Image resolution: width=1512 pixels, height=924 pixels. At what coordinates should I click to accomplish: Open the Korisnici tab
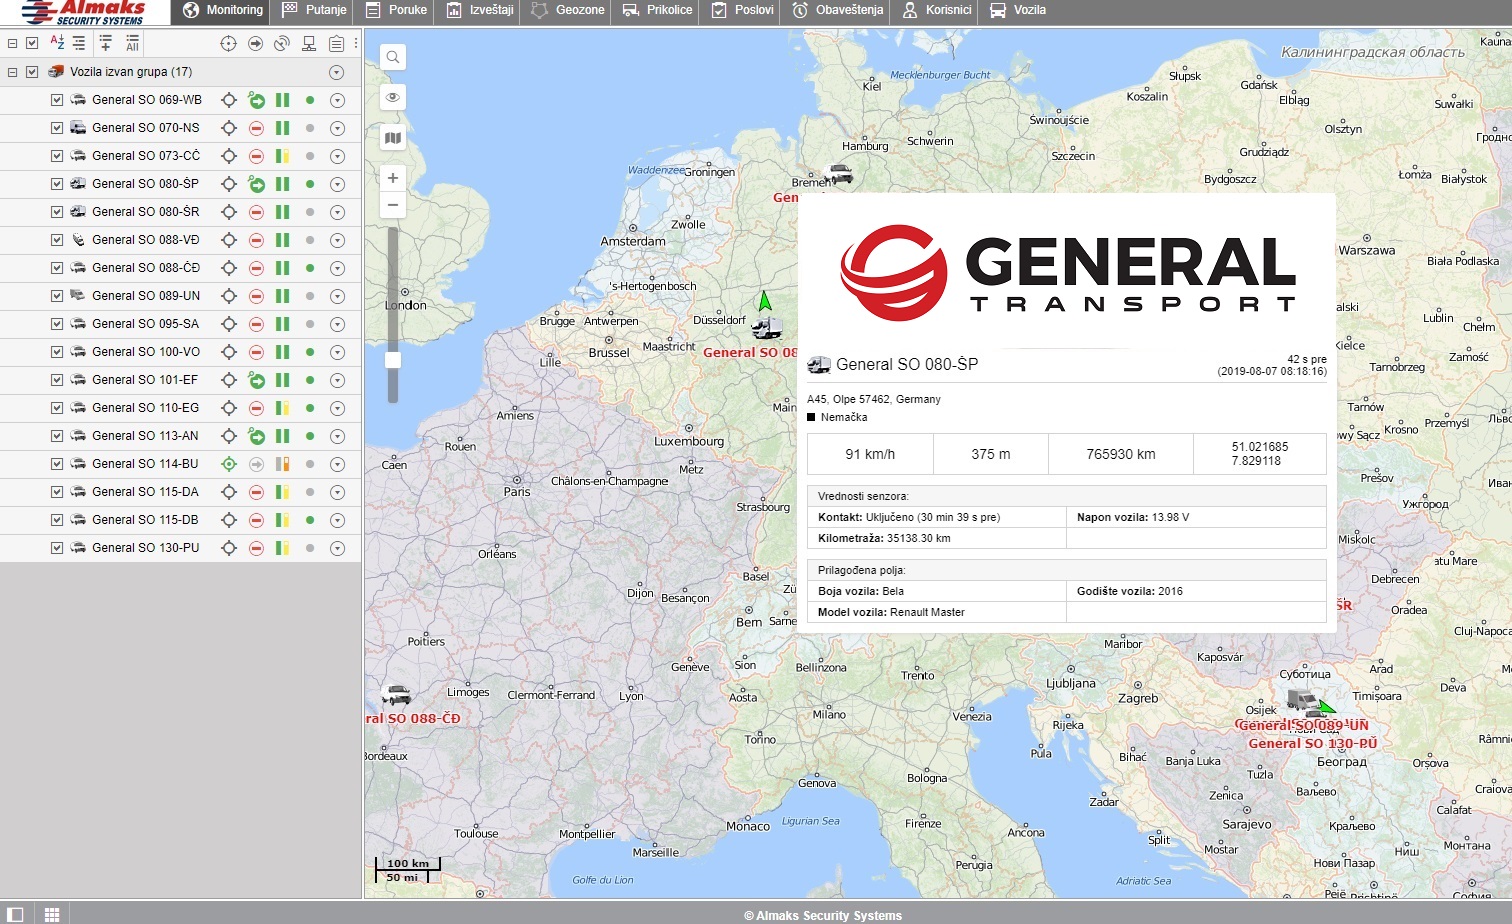[937, 10]
